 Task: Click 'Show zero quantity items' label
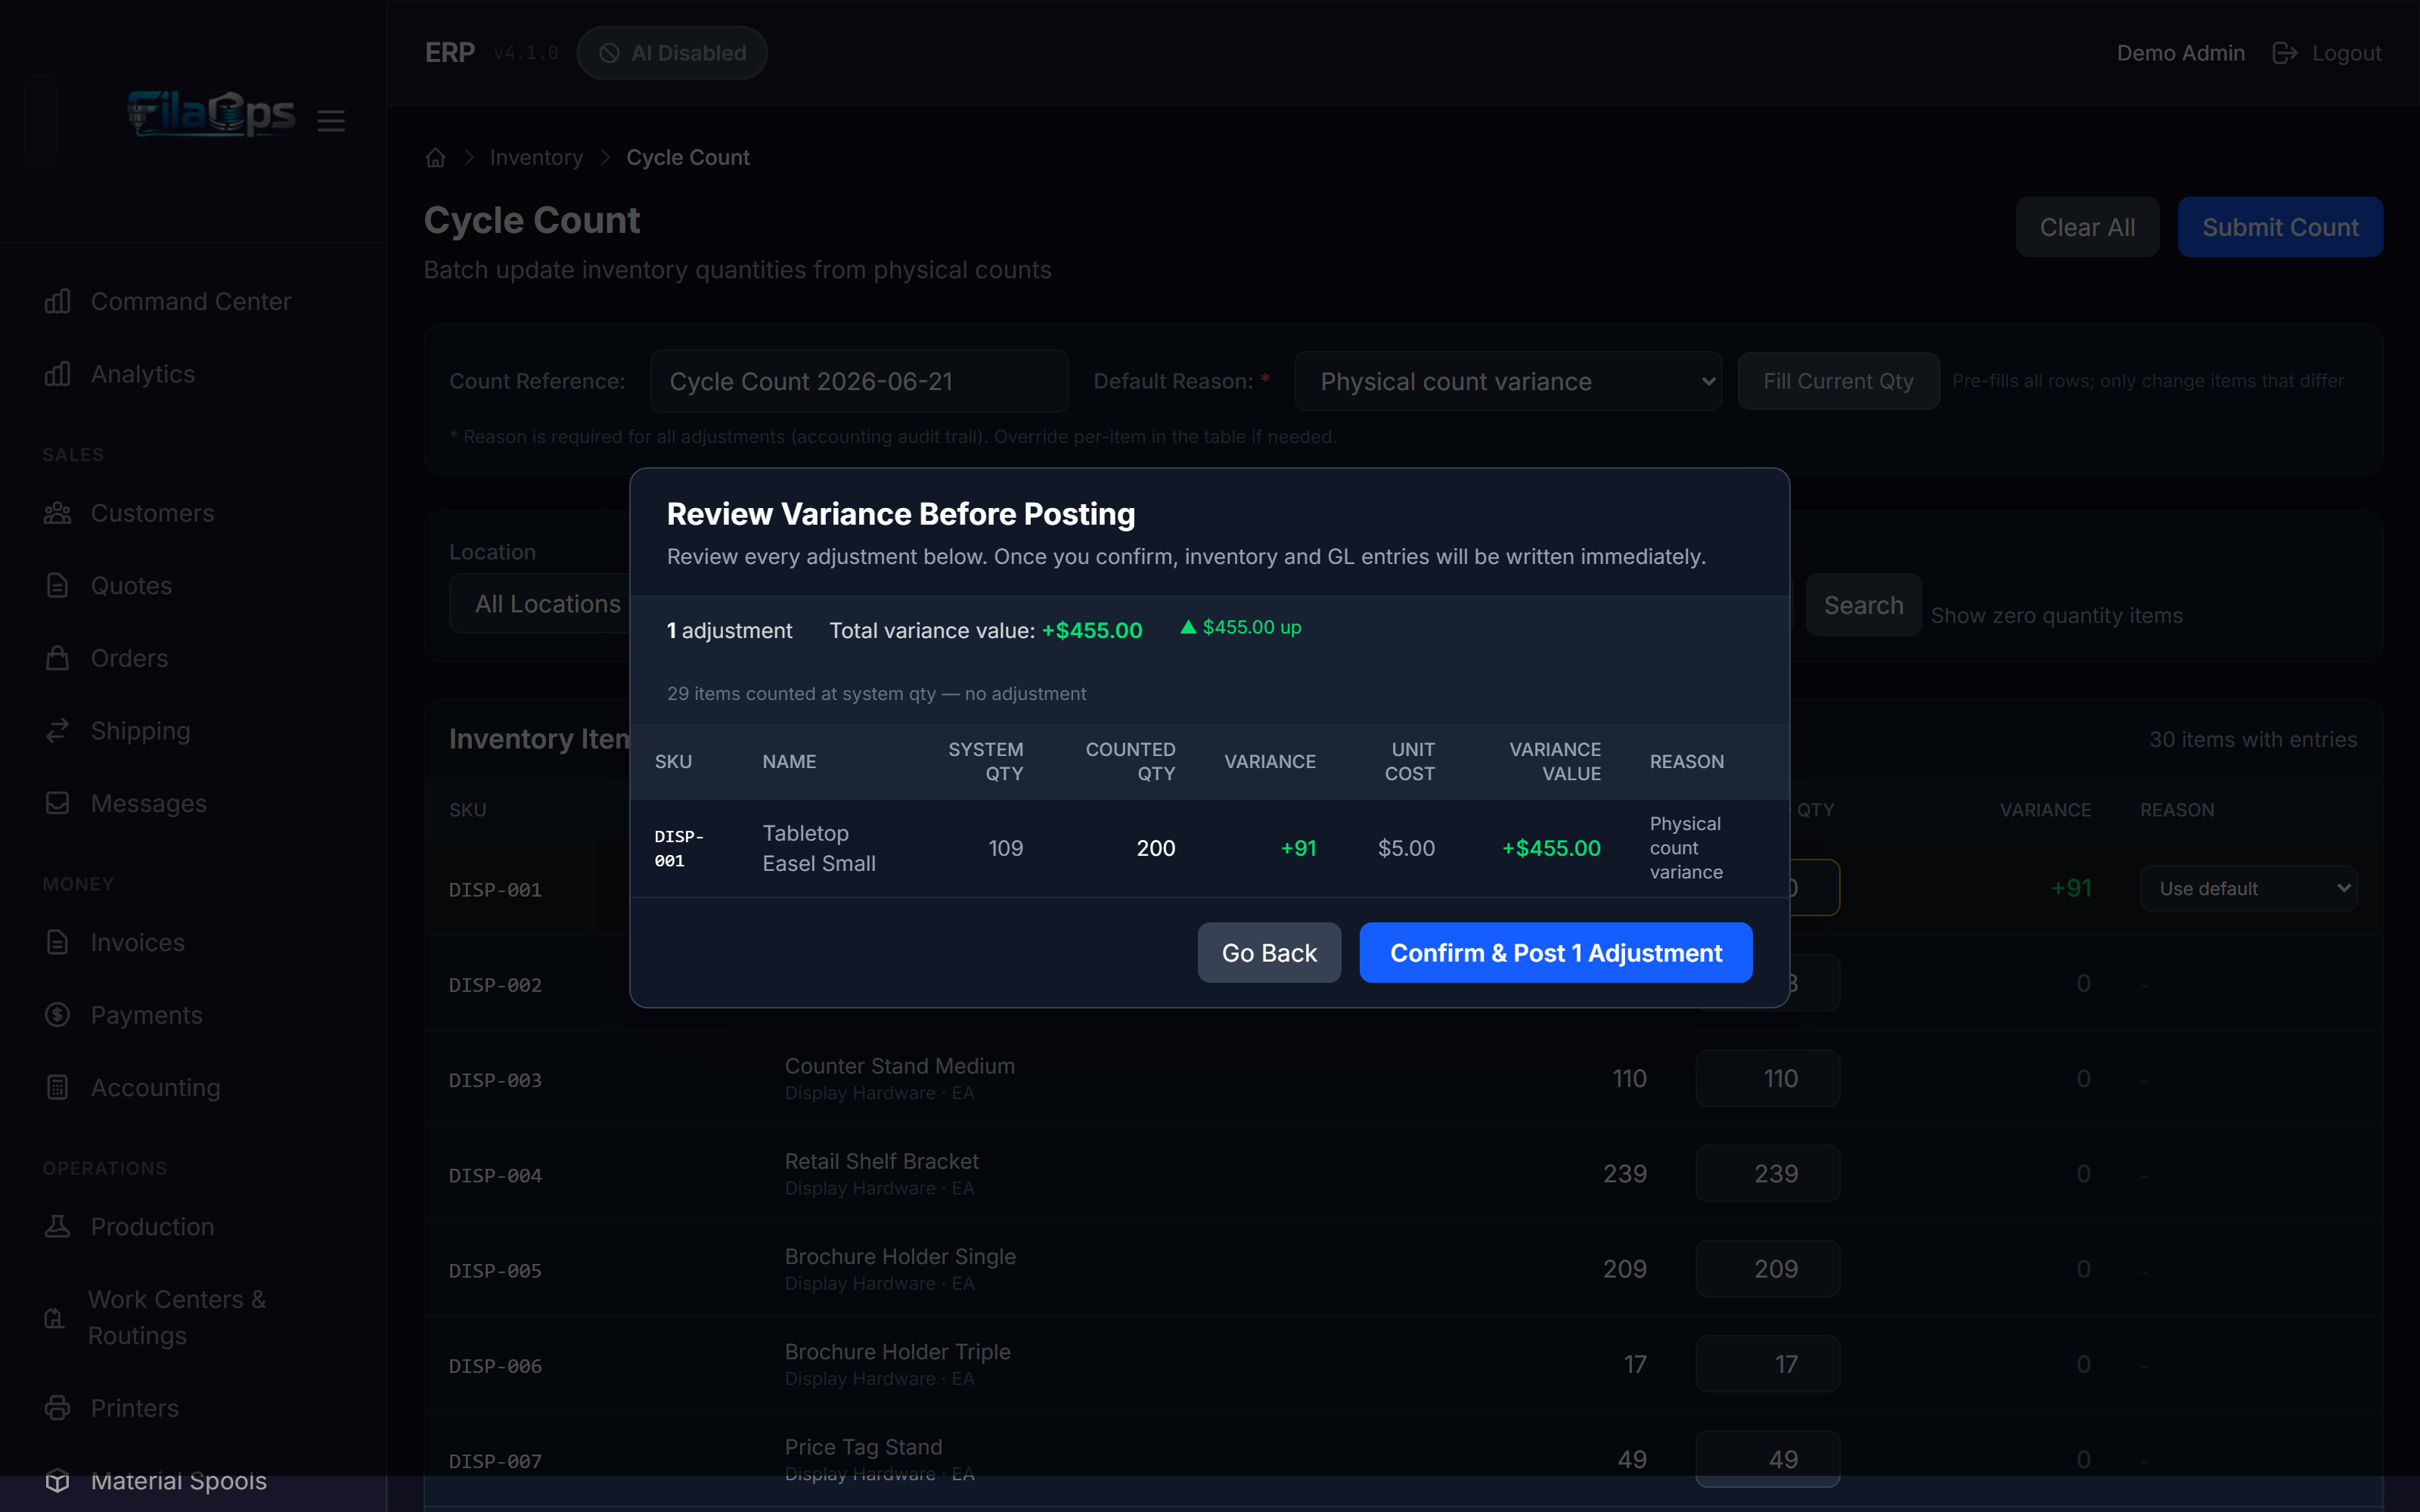[x=2056, y=616]
